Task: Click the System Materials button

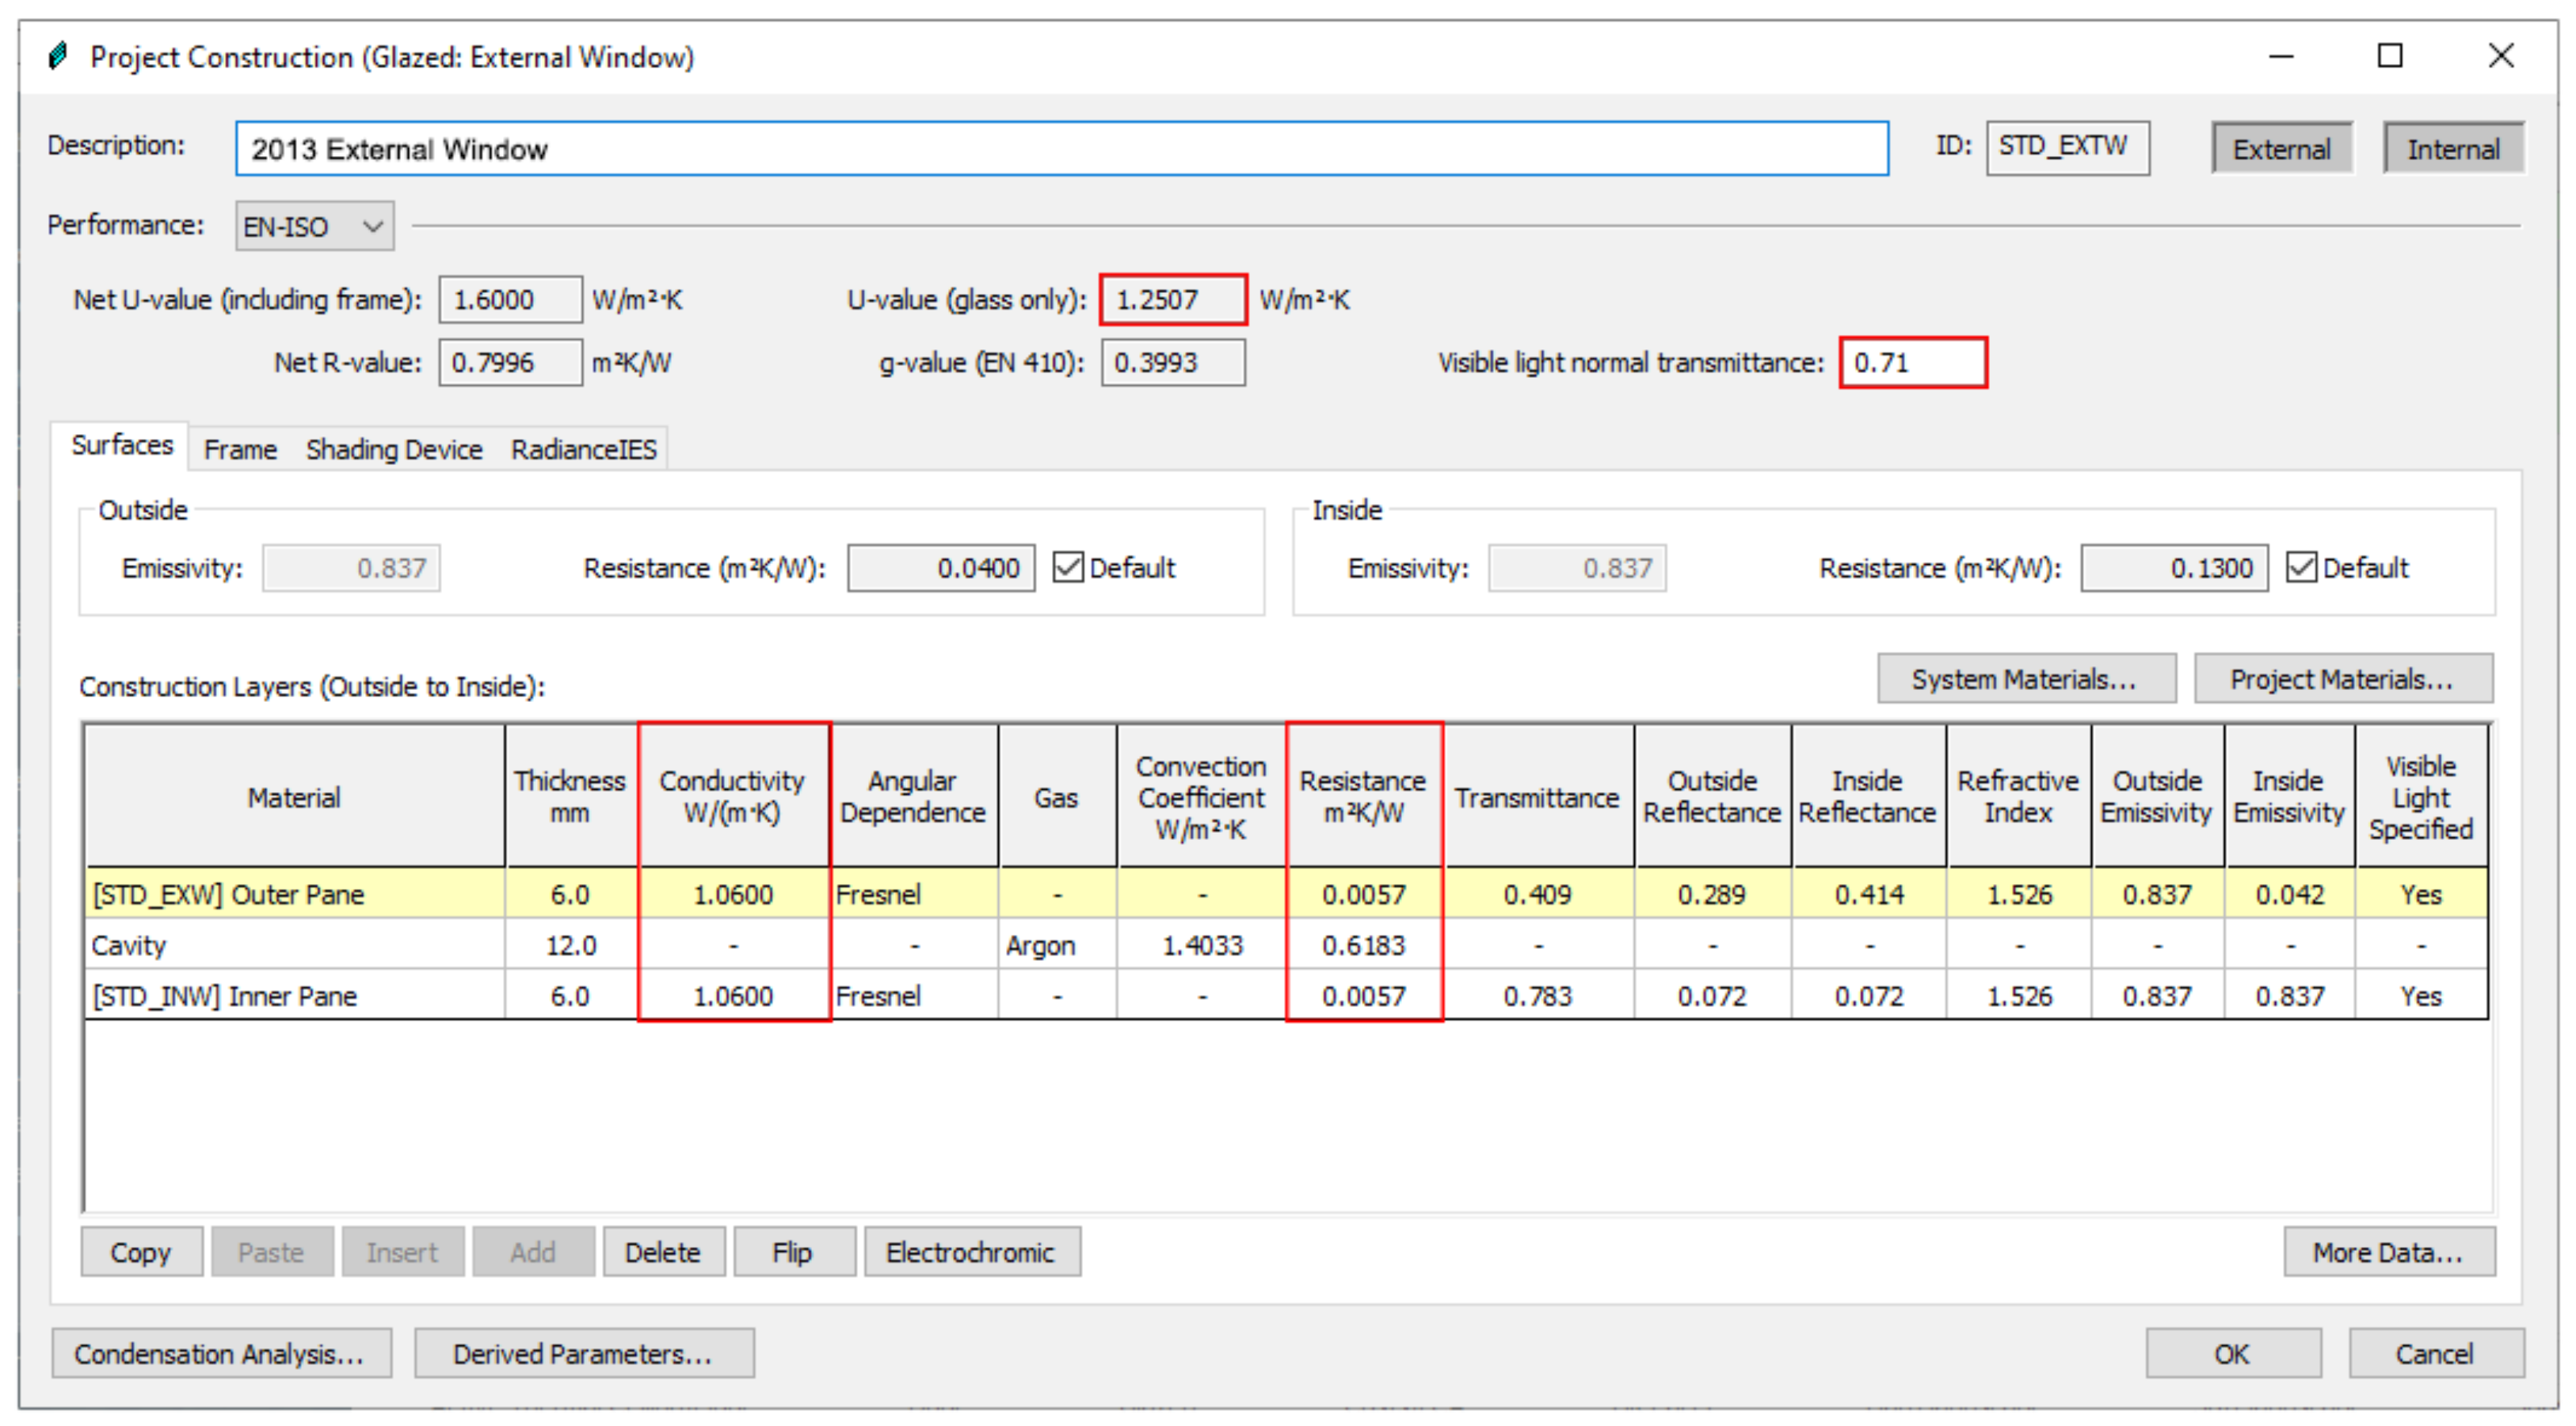Action: [x=2025, y=680]
